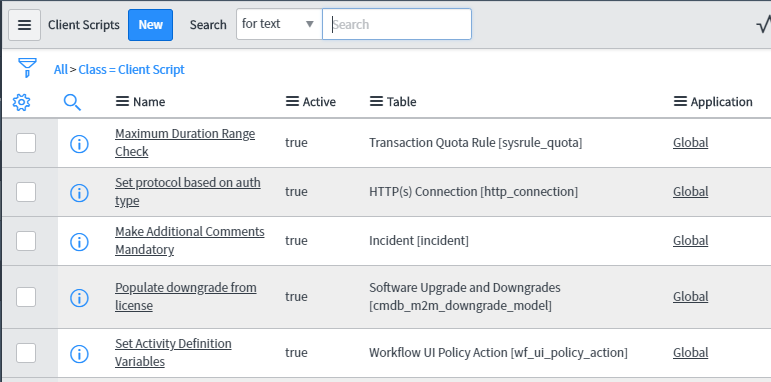Preview Set Activity Definition Variables info icon

pos(79,354)
